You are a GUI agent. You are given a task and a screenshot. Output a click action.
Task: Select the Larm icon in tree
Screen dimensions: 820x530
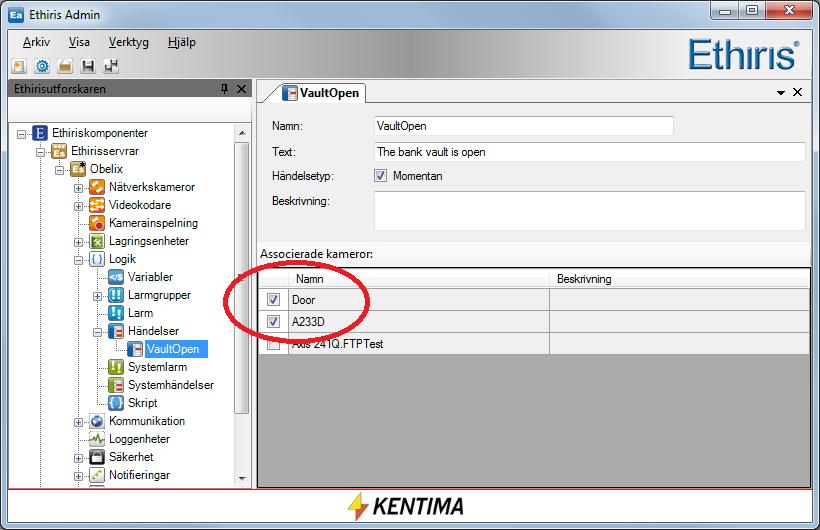[116, 313]
